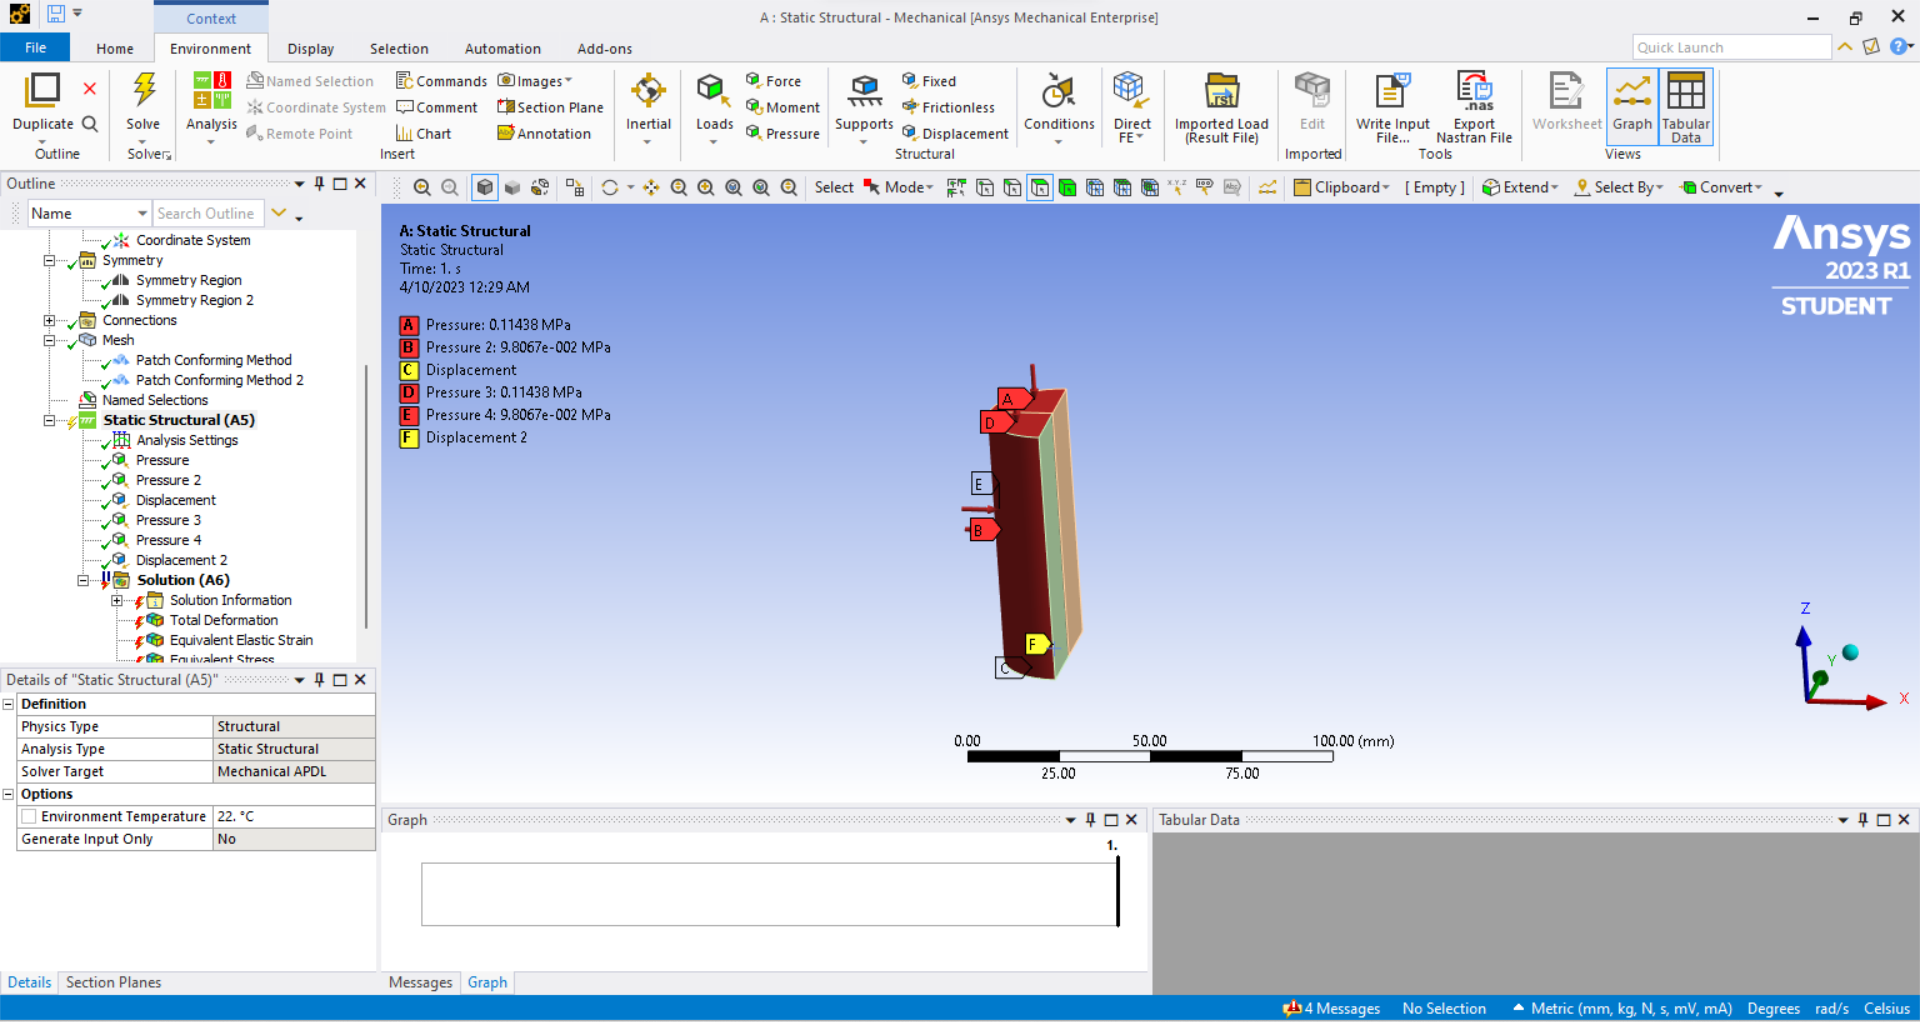This screenshot has height=1022, width=1920.
Task: Click the Annotation button
Action: tap(544, 133)
